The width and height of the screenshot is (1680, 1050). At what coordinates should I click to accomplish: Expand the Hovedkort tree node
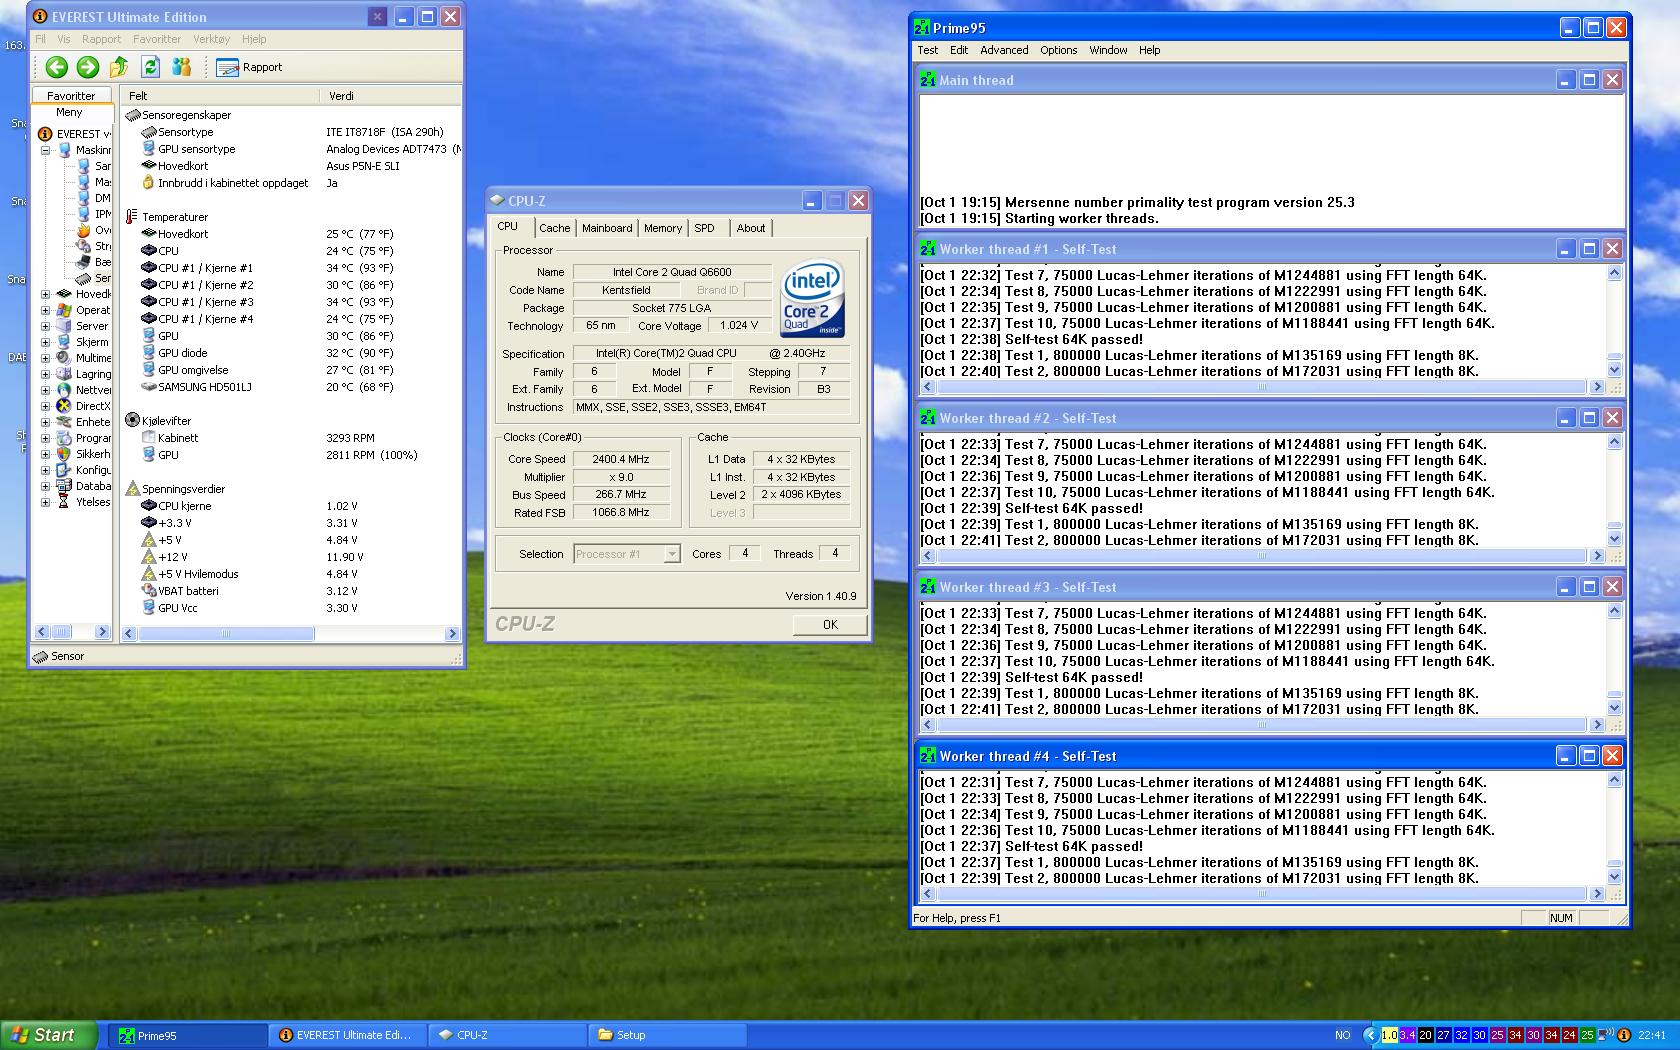(x=45, y=294)
